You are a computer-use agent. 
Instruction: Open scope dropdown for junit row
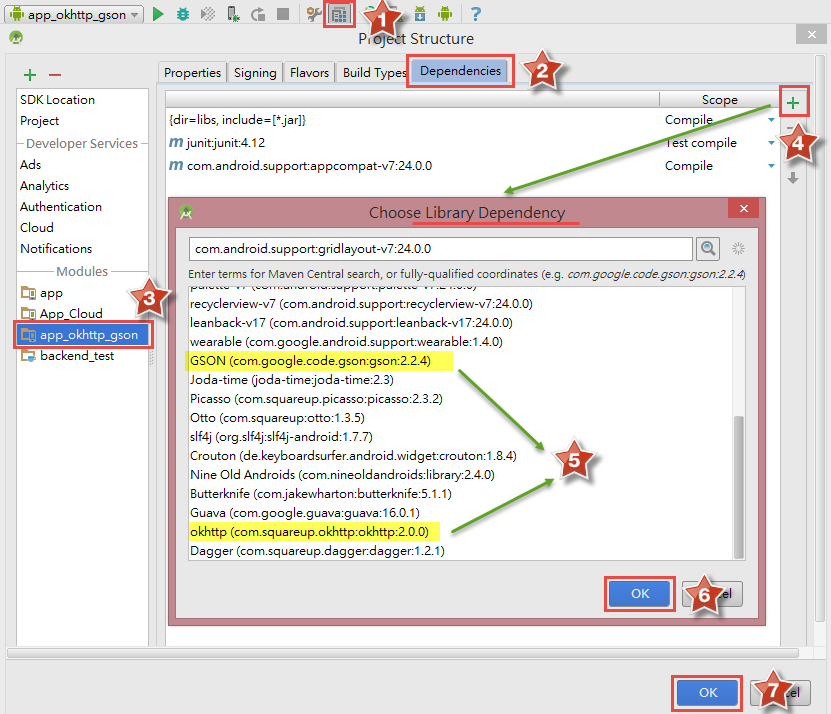click(x=771, y=143)
